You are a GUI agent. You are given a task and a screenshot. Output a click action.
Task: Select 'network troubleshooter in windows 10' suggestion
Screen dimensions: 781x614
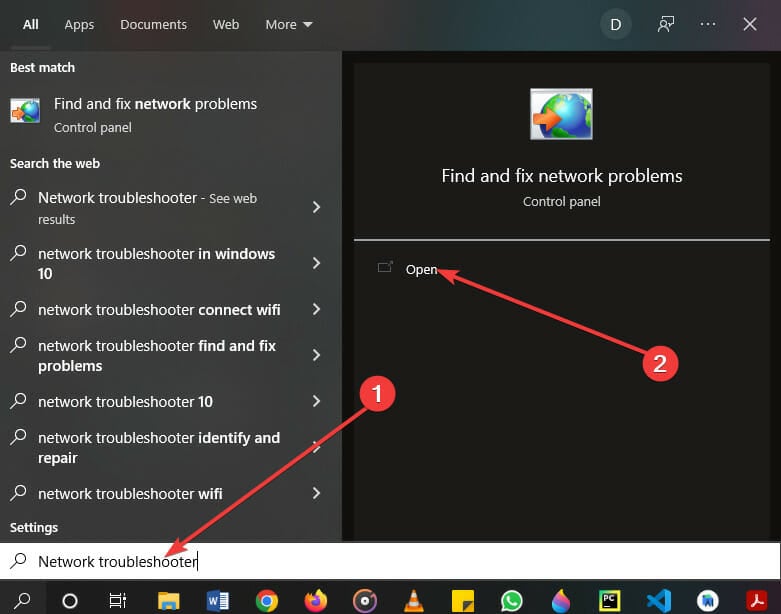[x=171, y=263]
